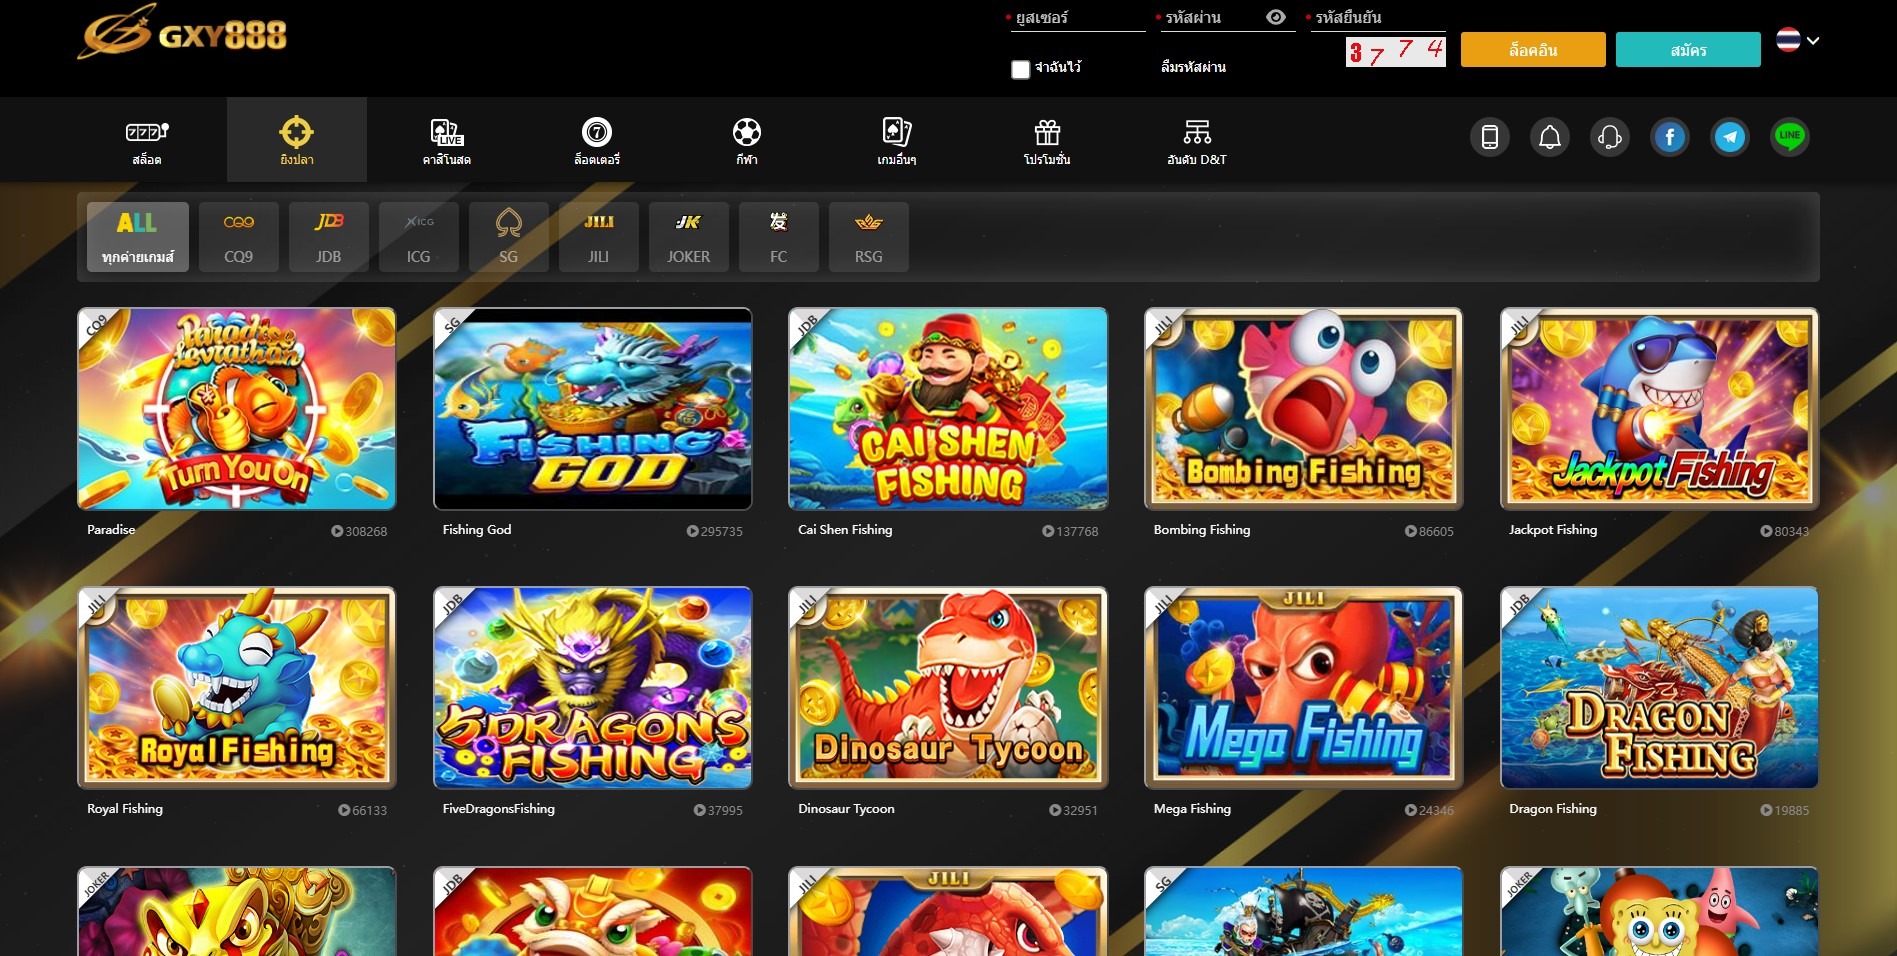Click the orange login button

pyautogui.click(x=1533, y=50)
